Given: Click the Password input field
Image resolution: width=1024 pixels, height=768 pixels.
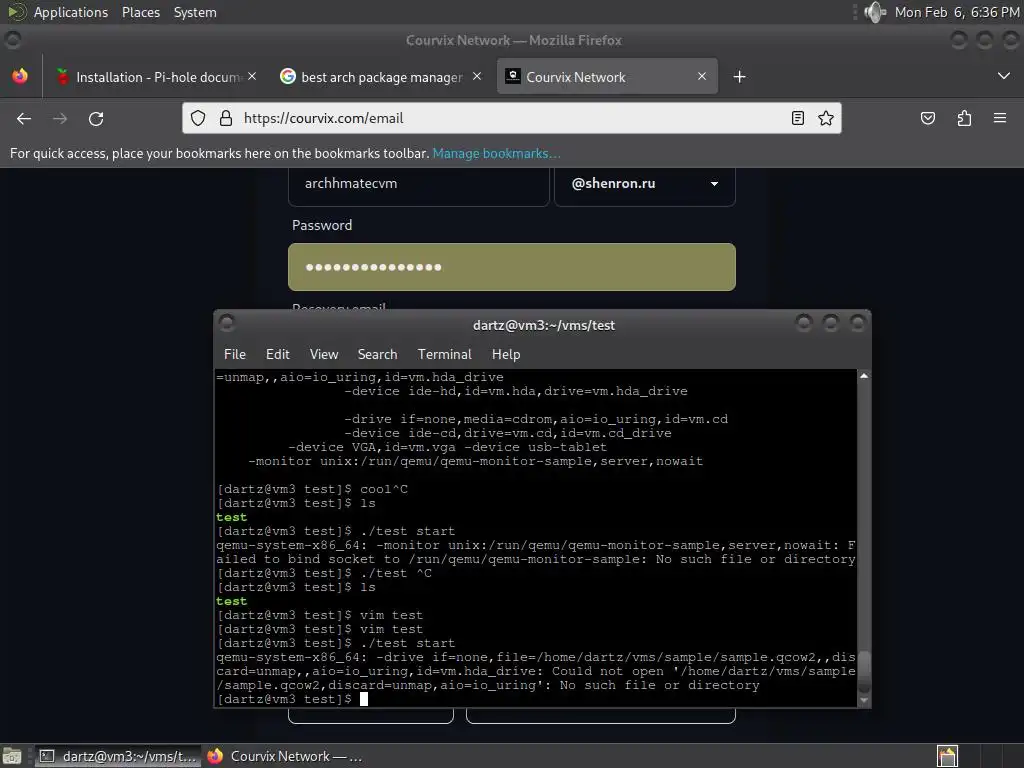Looking at the screenshot, I should pos(512,267).
